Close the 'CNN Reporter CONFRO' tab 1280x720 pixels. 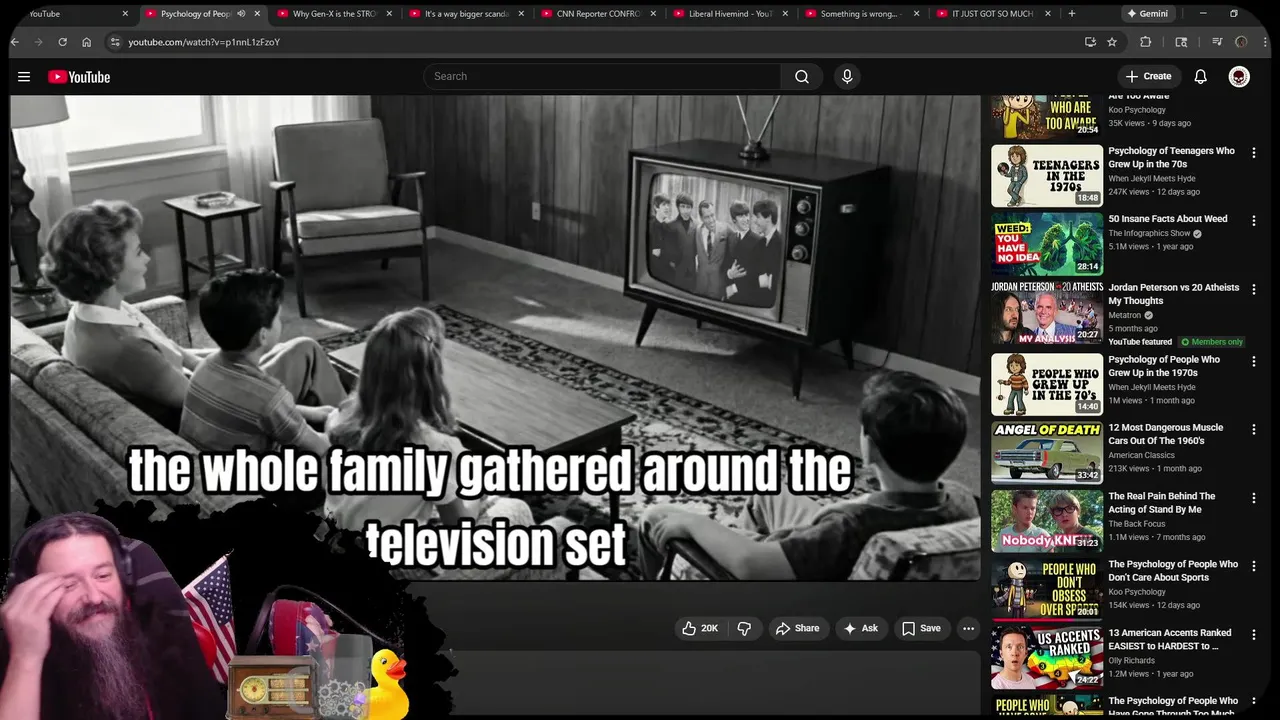pos(653,14)
